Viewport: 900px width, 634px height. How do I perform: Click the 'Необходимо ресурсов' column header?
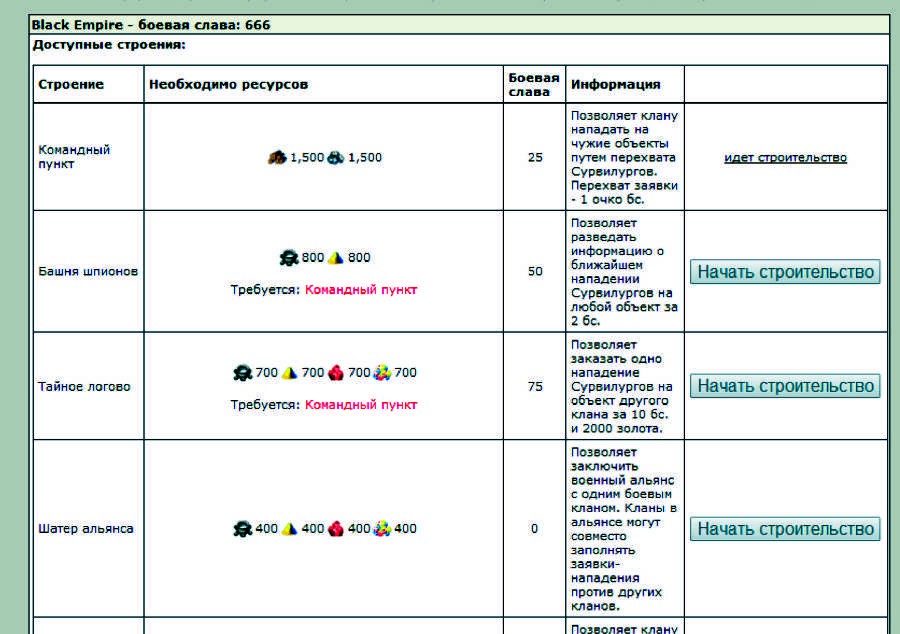[228, 84]
